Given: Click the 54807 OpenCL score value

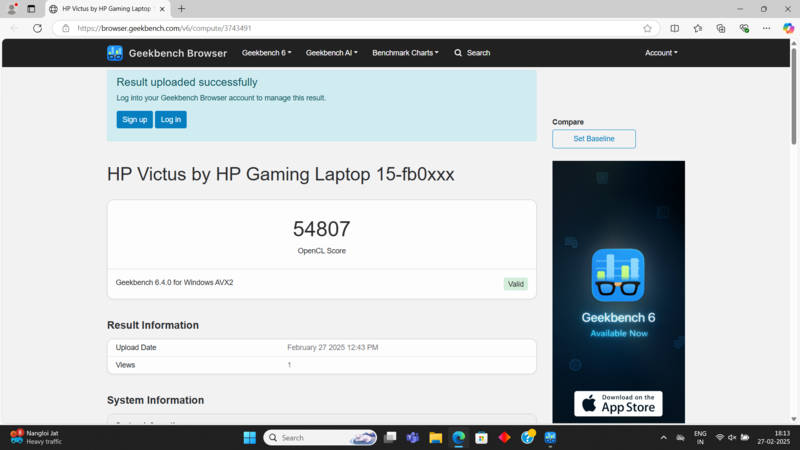Looking at the screenshot, I should coord(321,229).
